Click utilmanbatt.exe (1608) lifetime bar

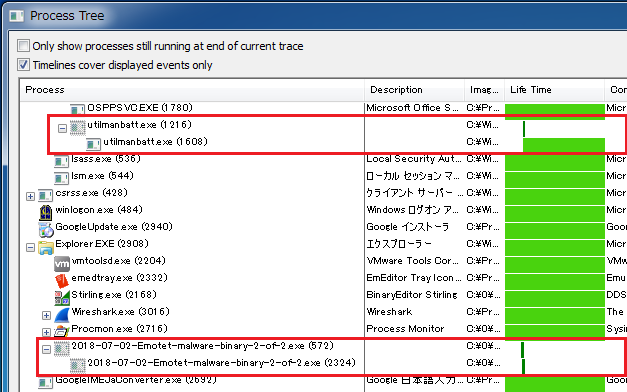pos(563,145)
